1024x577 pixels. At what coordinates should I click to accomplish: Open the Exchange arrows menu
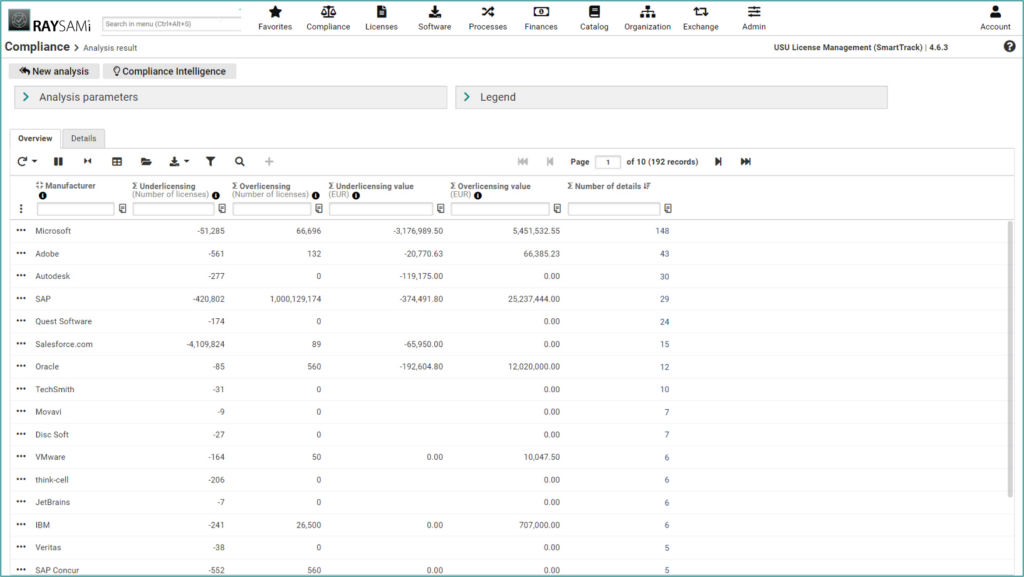coord(701,18)
